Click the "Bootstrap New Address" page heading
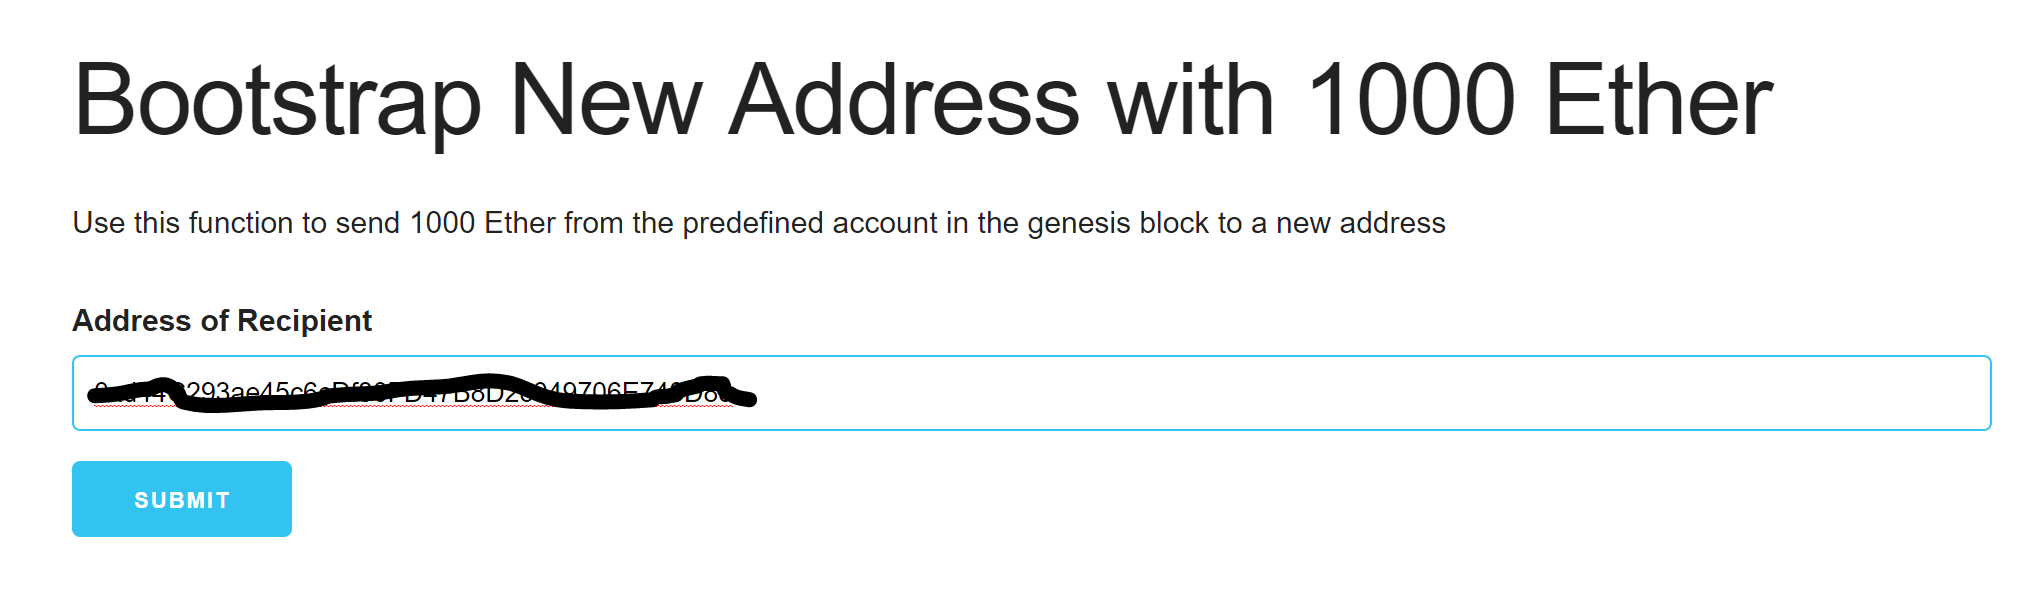Image resolution: width=2030 pixels, height=590 pixels. click(921, 100)
